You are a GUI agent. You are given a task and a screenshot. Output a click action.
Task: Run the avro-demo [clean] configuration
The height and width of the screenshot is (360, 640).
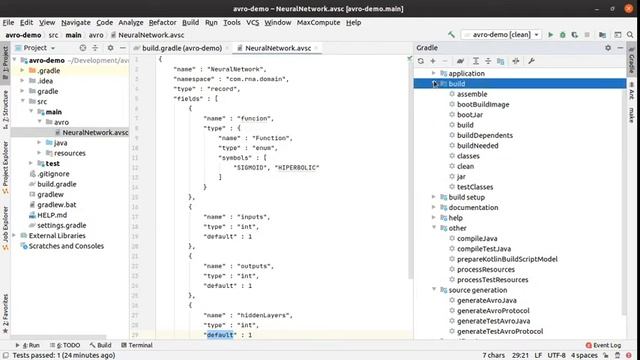[x=550, y=35]
